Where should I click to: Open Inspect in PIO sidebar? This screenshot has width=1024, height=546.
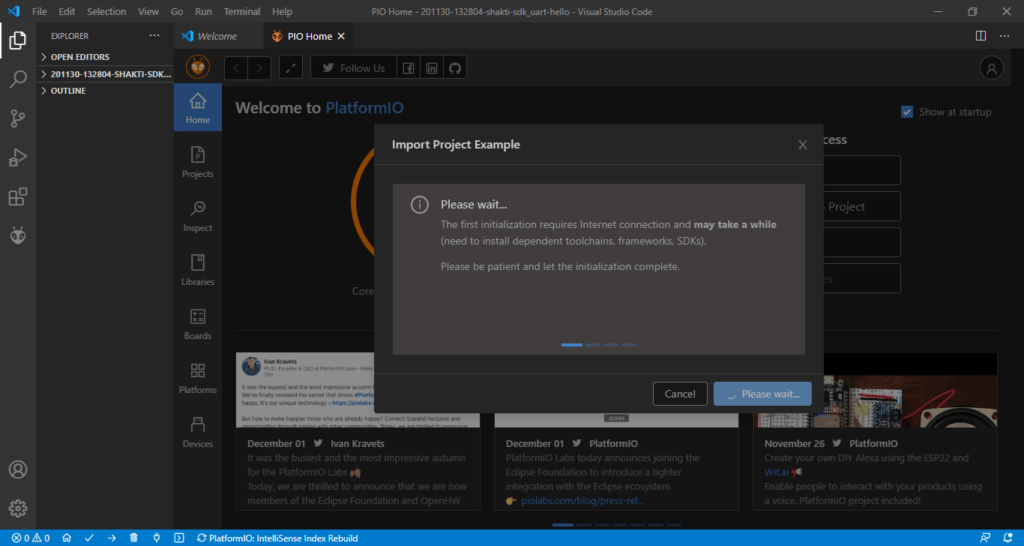click(x=198, y=216)
